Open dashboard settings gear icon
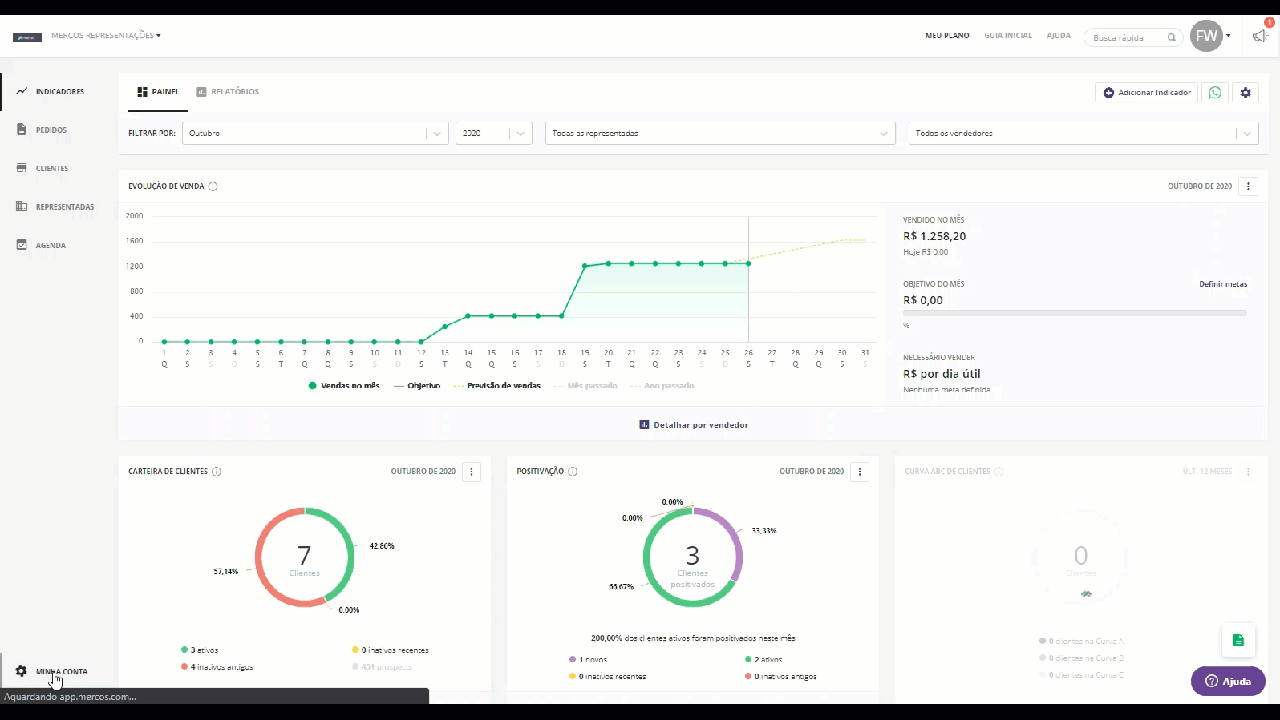This screenshot has width=1280, height=720. point(1245,92)
